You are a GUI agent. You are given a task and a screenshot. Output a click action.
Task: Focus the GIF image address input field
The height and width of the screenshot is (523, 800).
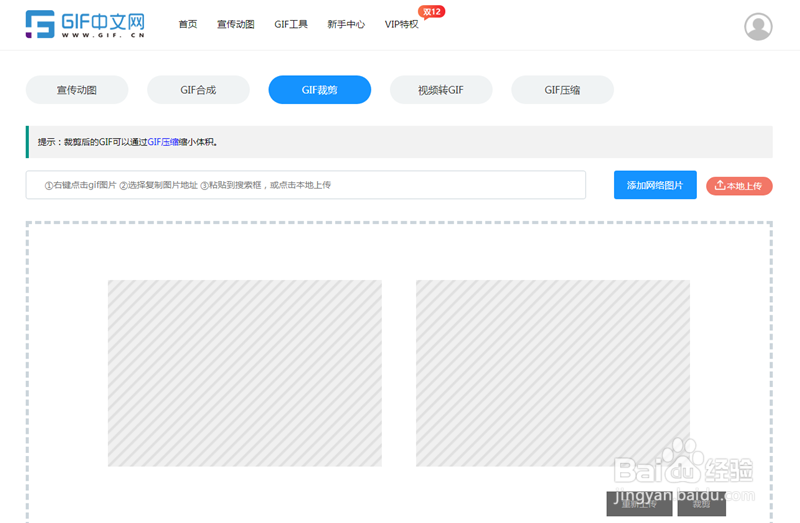(306, 185)
